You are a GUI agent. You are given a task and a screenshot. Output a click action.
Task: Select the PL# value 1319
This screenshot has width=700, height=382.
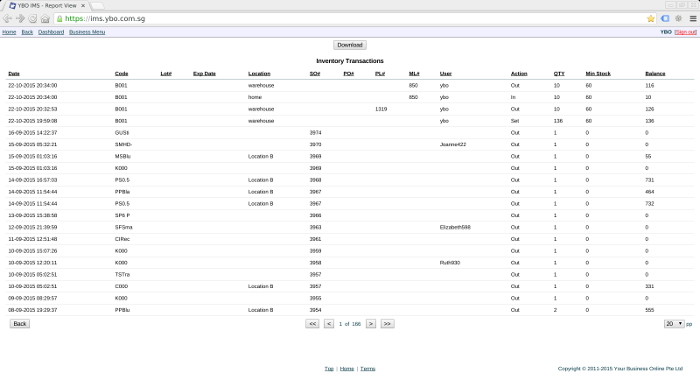pos(381,109)
